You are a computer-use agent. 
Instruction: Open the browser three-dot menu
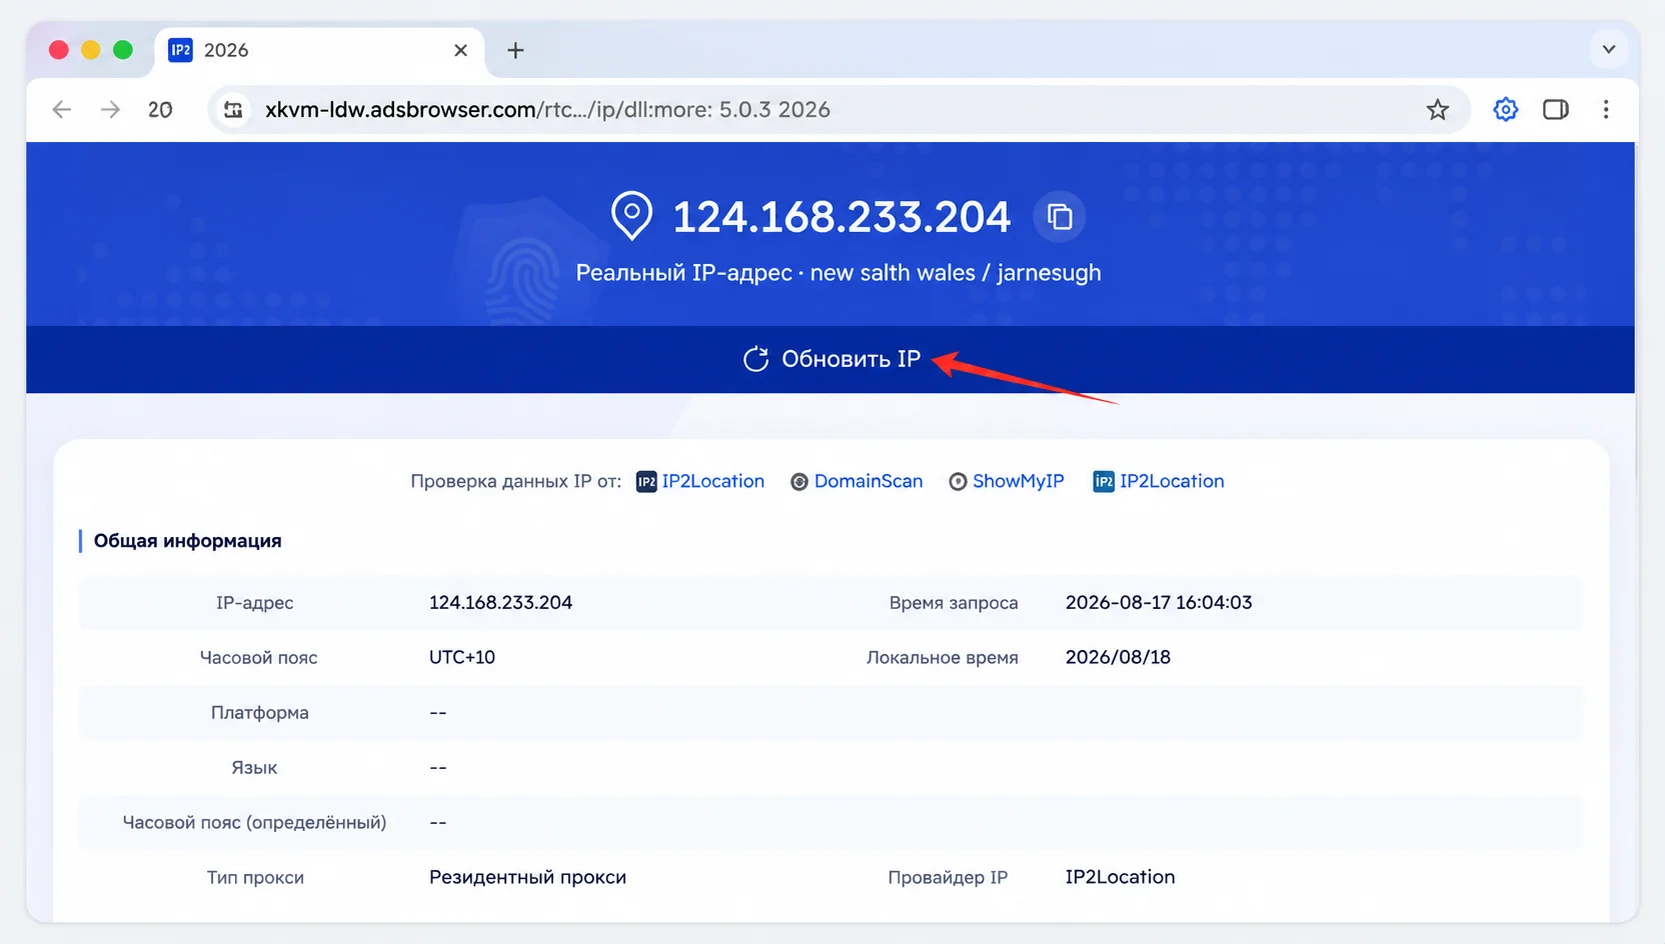pos(1606,110)
